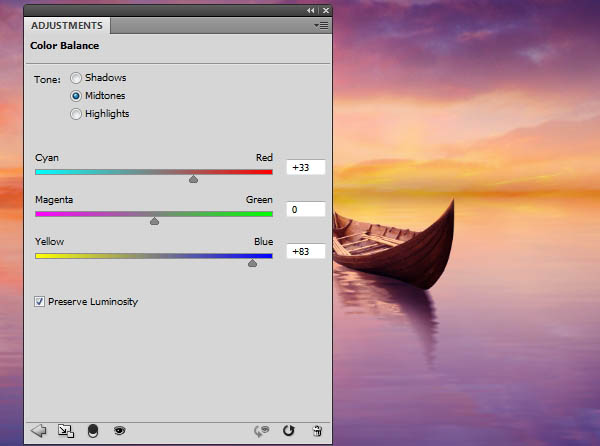The image size is (600, 446).
Task: Toggle the Preserve Luminosity checkbox
Action: [40, 302]
